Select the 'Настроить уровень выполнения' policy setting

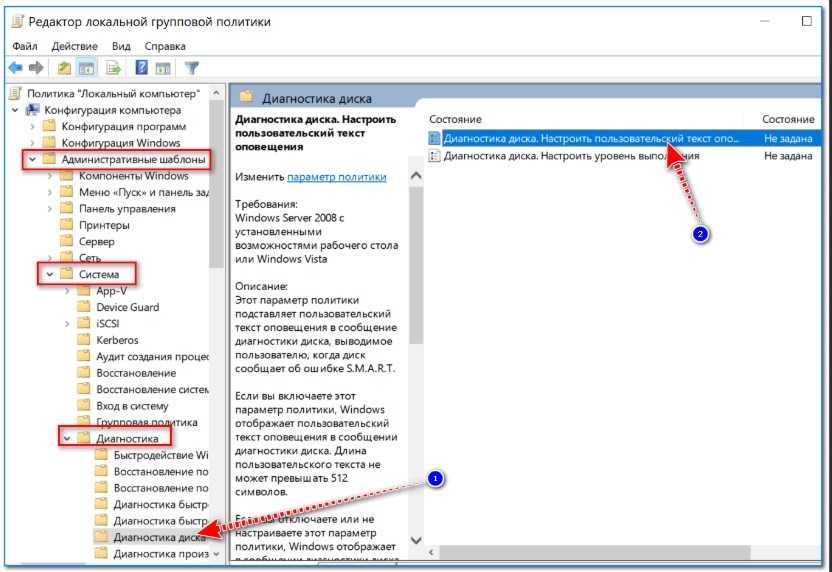point(570,156)
